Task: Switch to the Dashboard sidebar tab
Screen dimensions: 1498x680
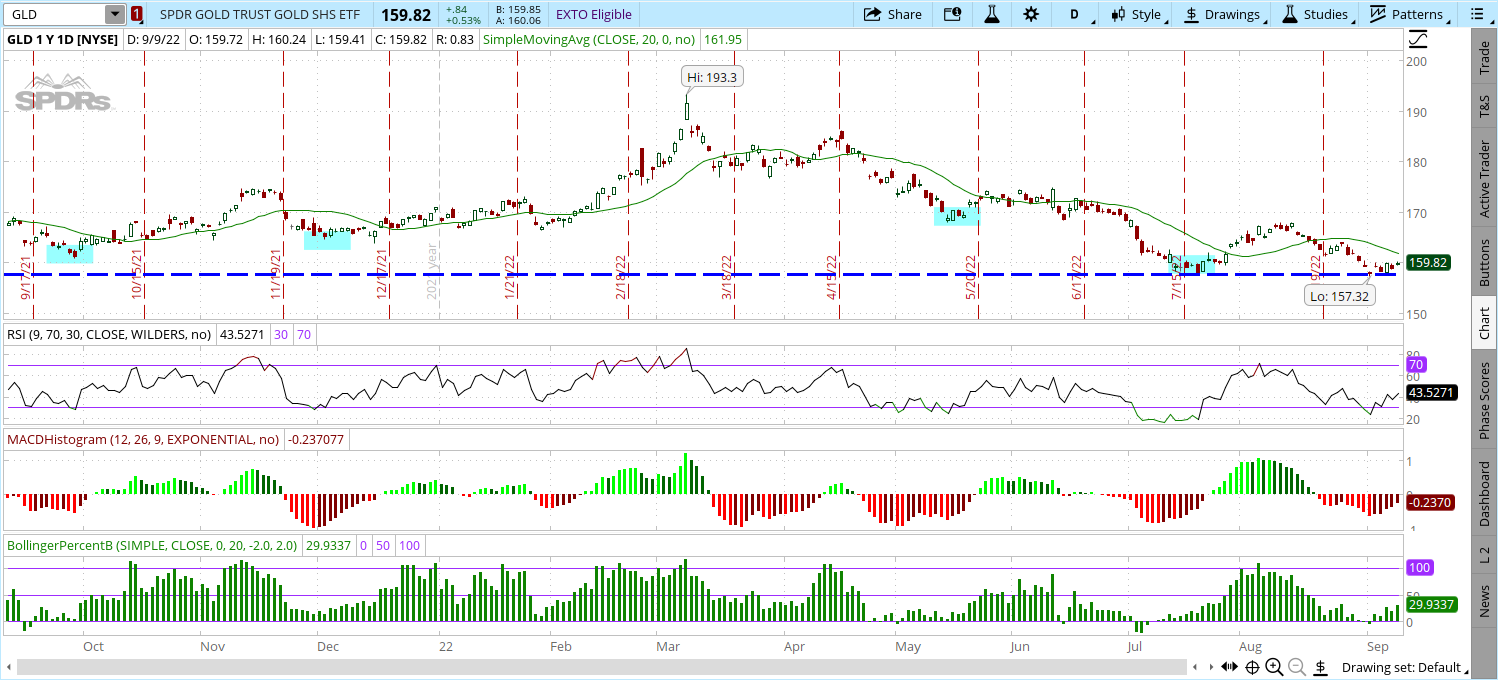Action: (x=1484, y=493)
